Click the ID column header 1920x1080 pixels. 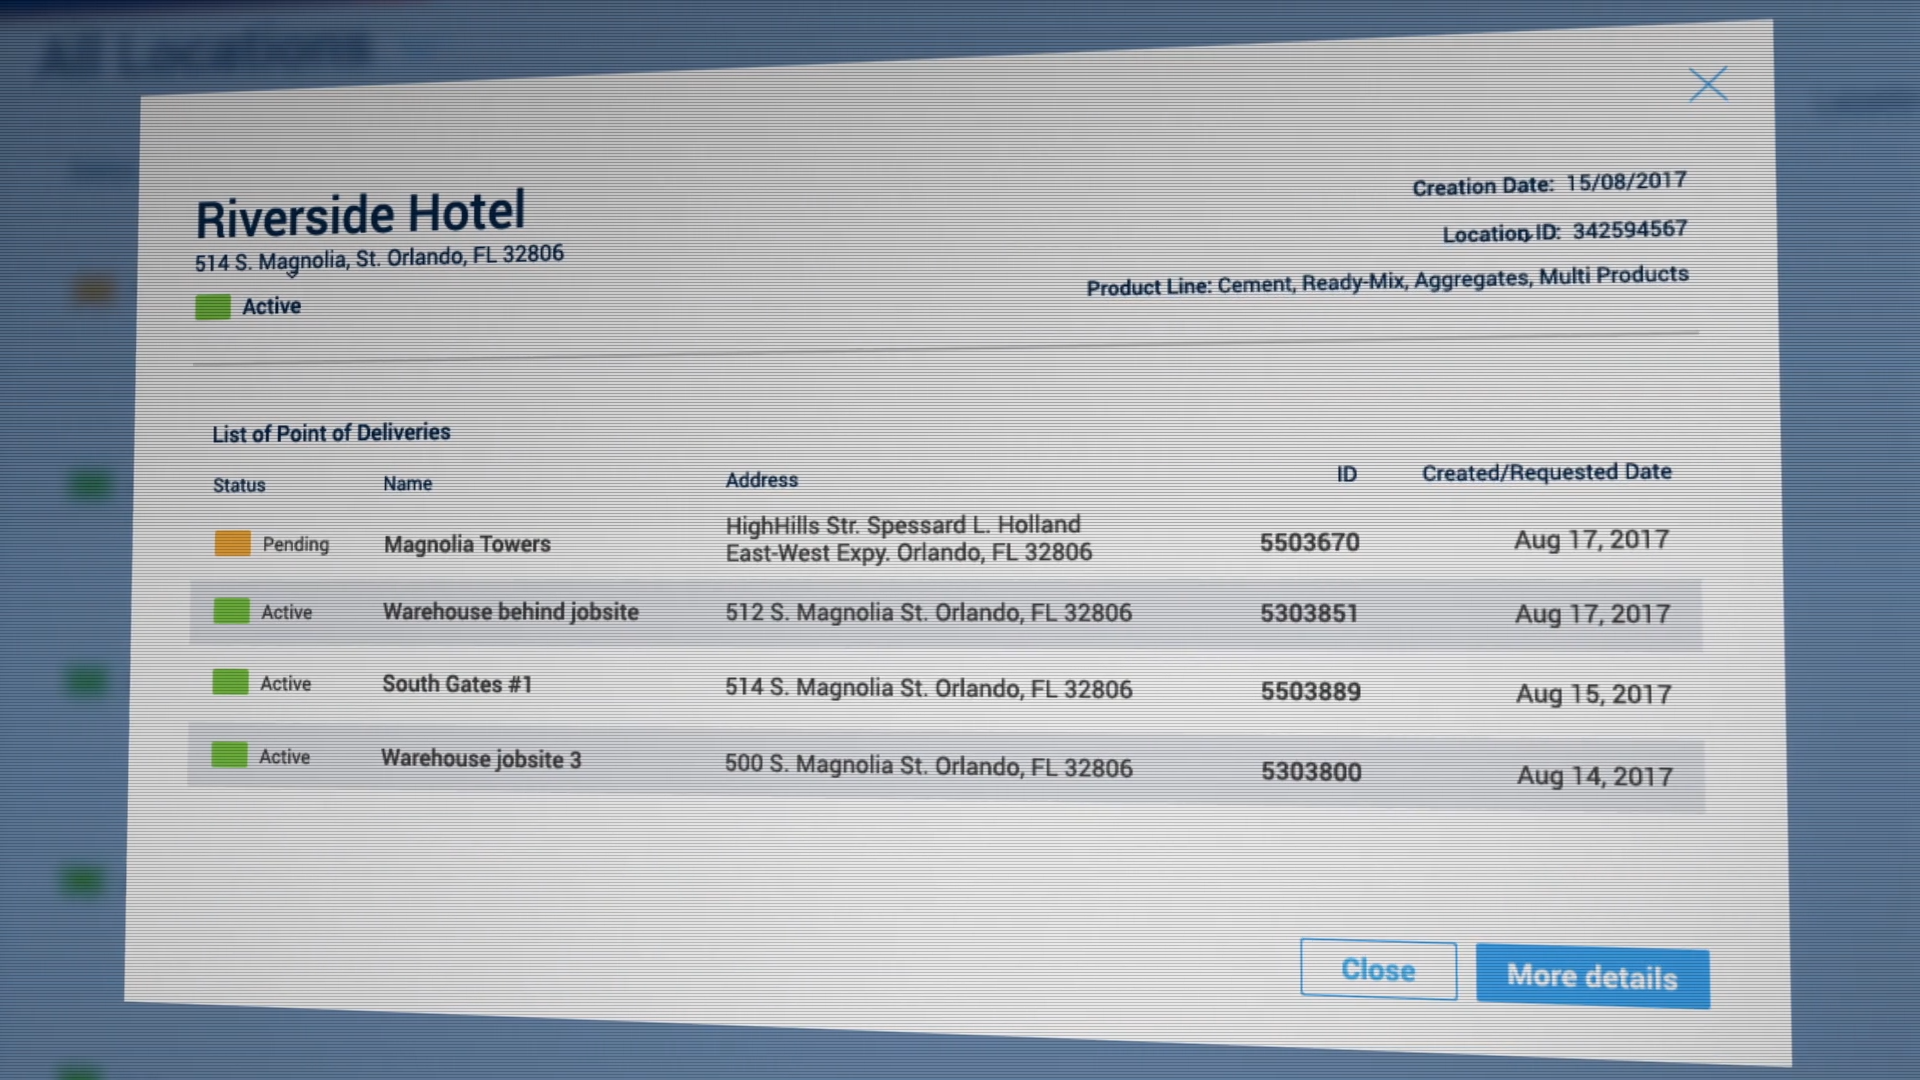(1347, 474)
